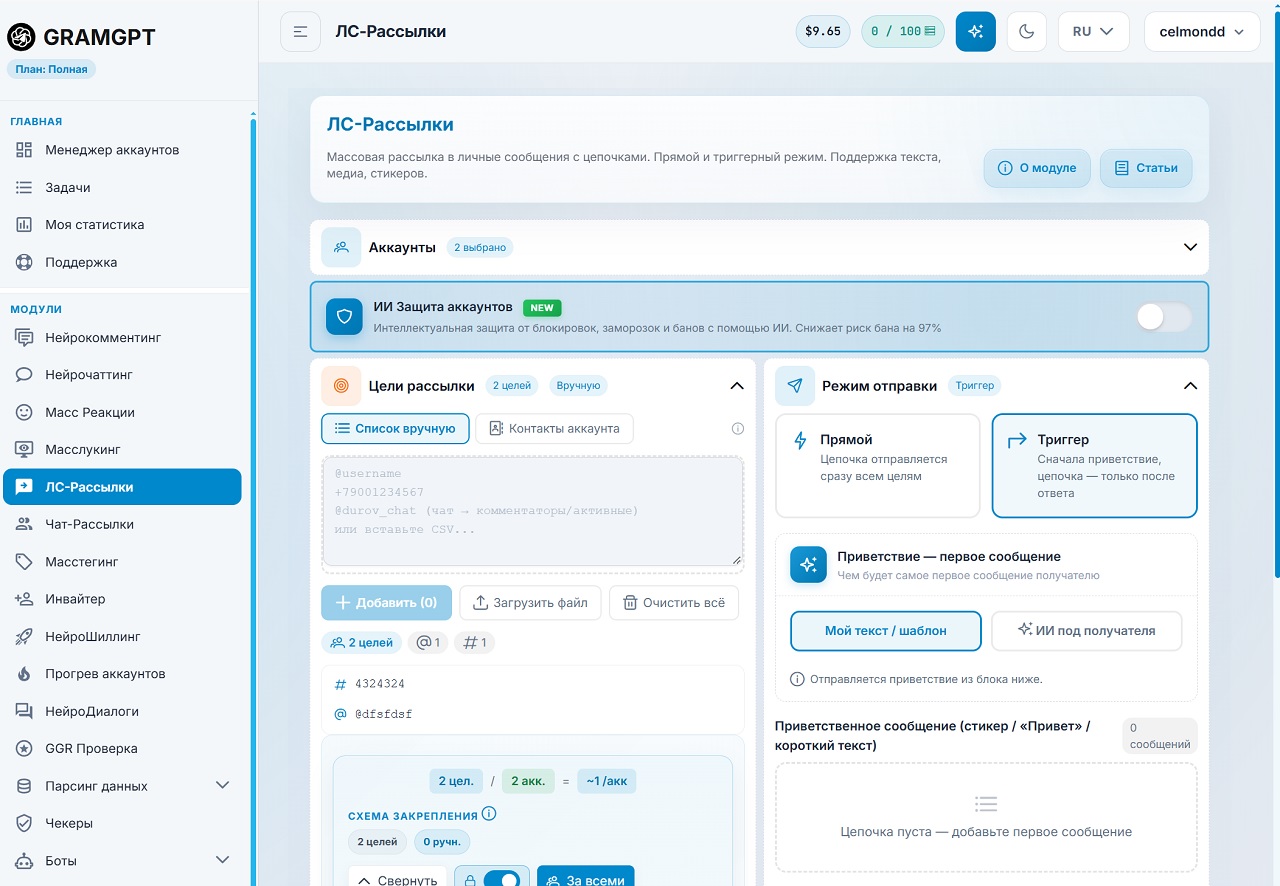Click the $9.65 balance badge
The height and width of the screenshot is (886, 1280).
pyautogui.click(x=823, y=32)
